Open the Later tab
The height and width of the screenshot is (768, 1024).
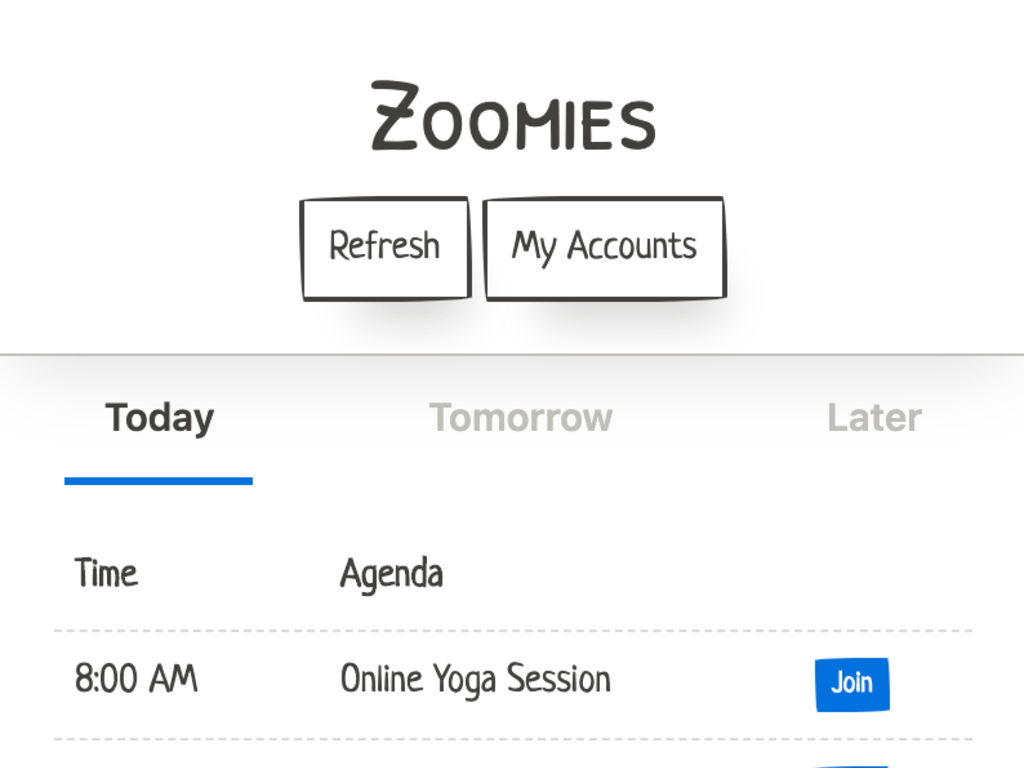(x=874, y=418)
